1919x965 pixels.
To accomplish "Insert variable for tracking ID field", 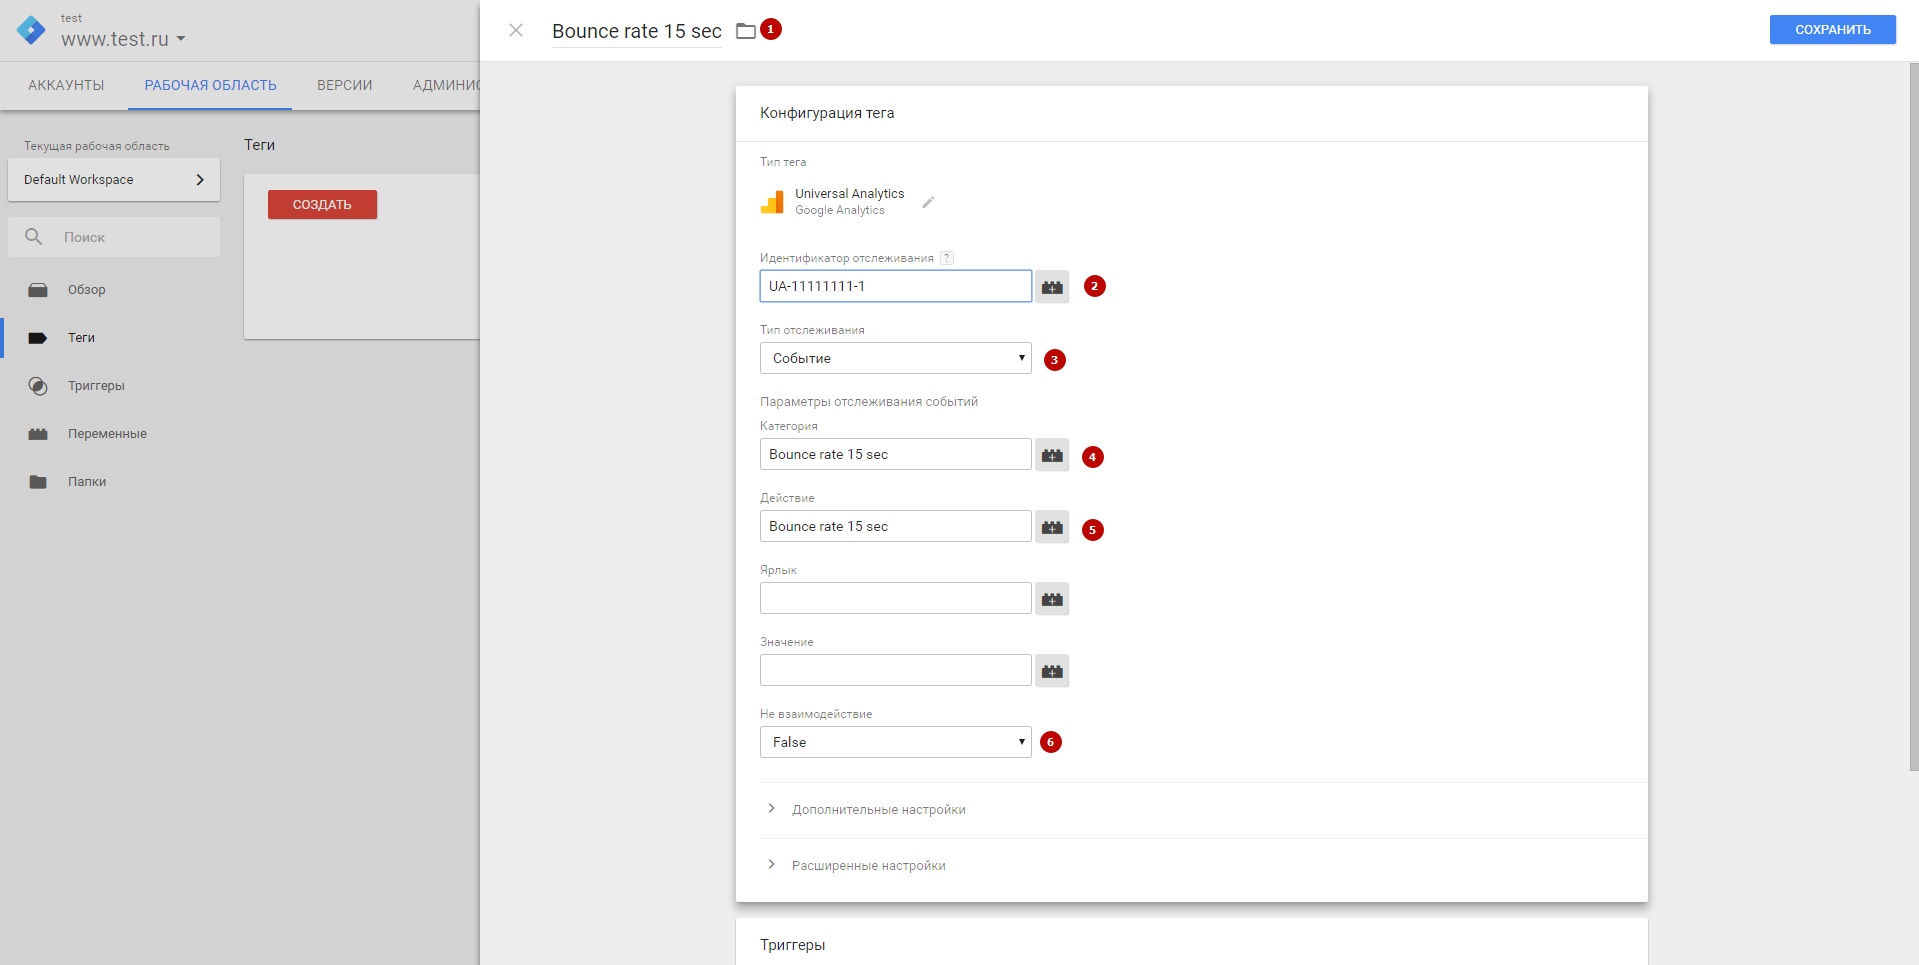I will [1052, 287].
